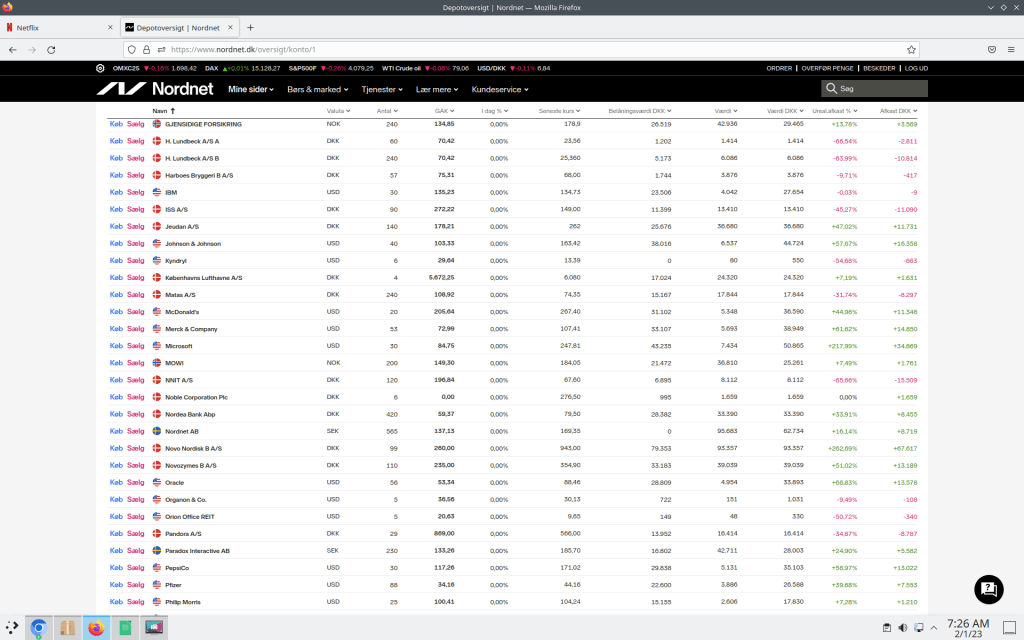
Task: Open the OVERFØR PENGE link
Action: pyautogui.click(x=827, y=68)
